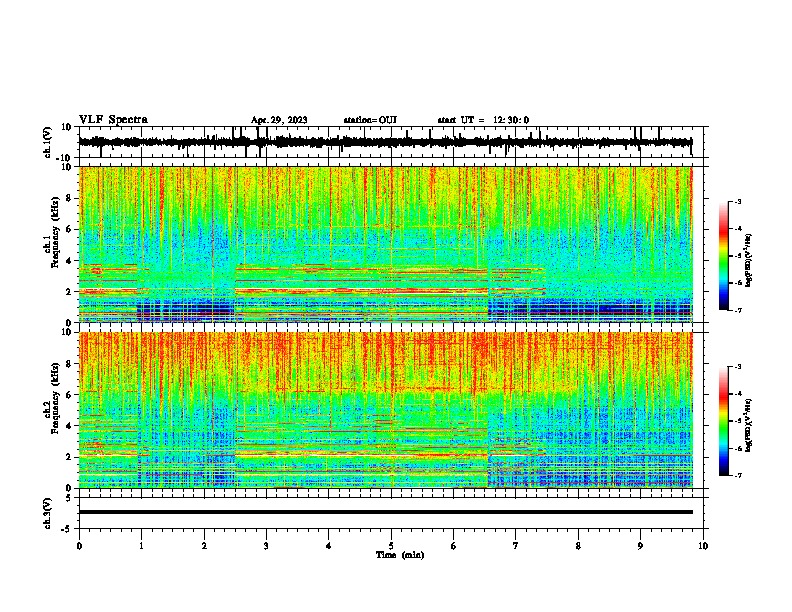Click the ch.1 spectrogram color scale bar

point(723,256)
